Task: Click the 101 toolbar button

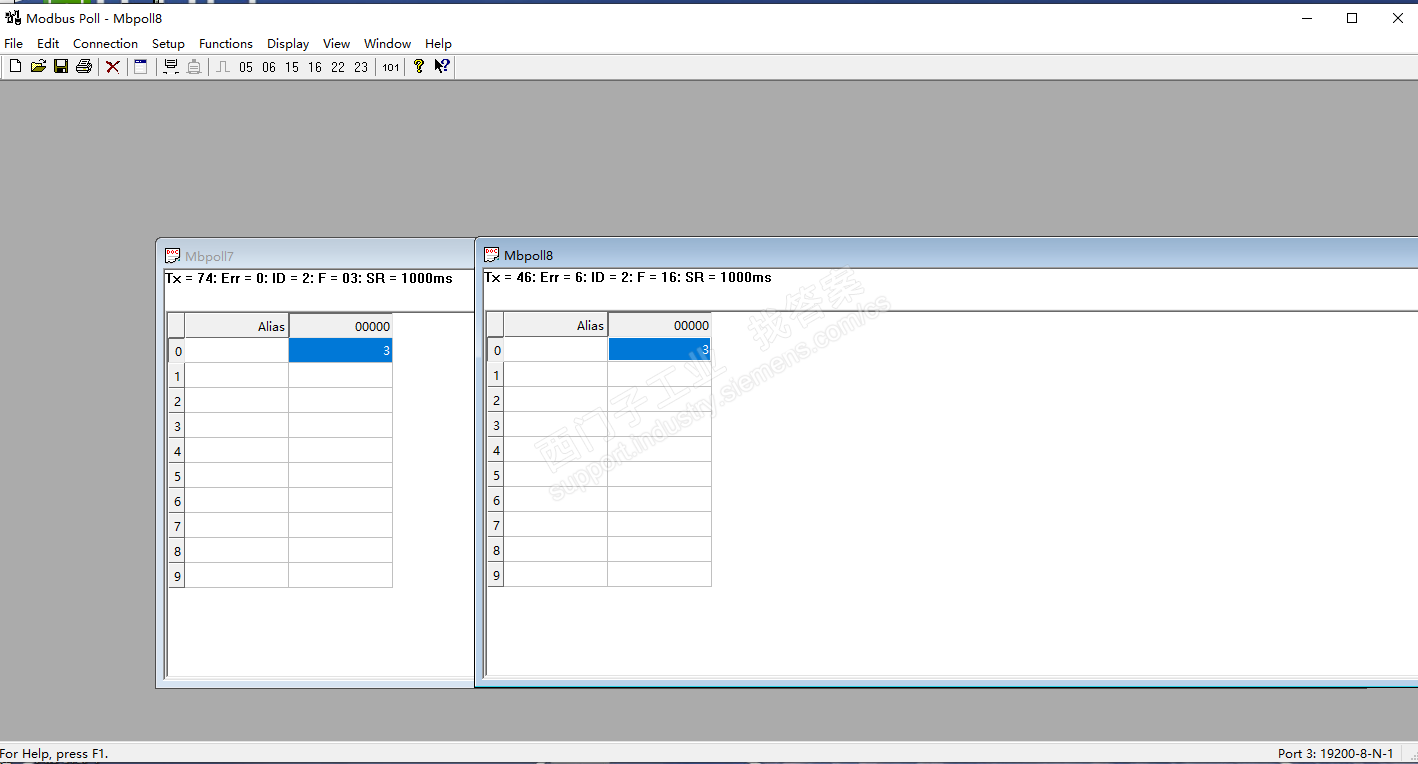Action: [x=391, y=67]
